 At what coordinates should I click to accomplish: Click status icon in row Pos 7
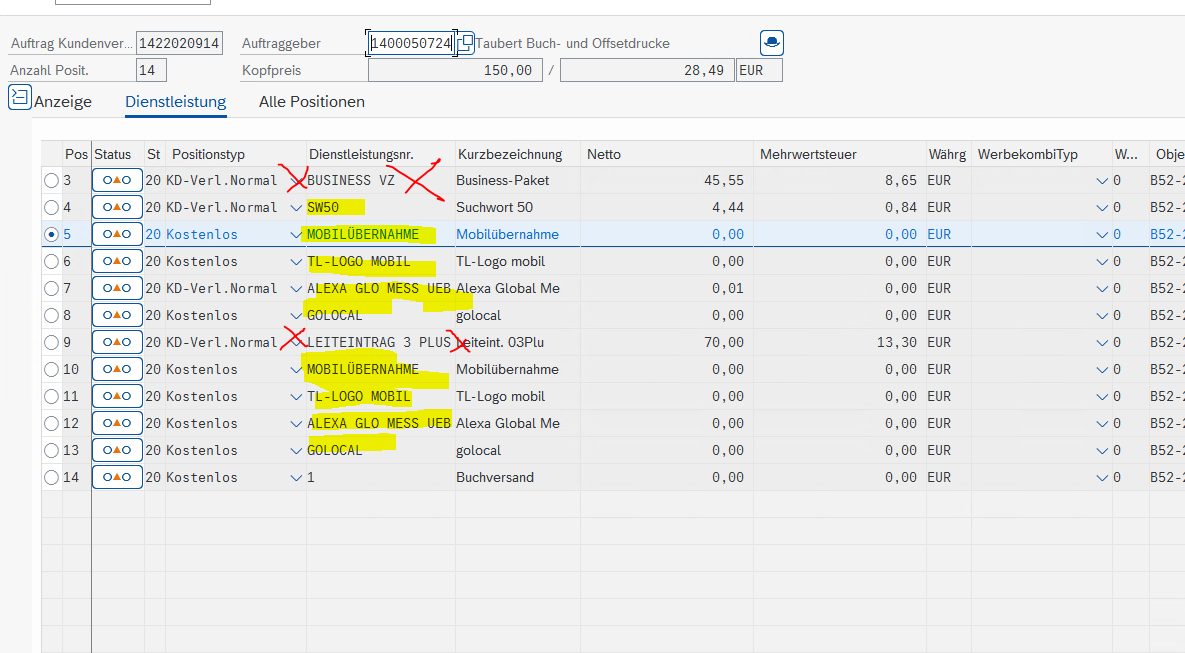tap(117, 288)
